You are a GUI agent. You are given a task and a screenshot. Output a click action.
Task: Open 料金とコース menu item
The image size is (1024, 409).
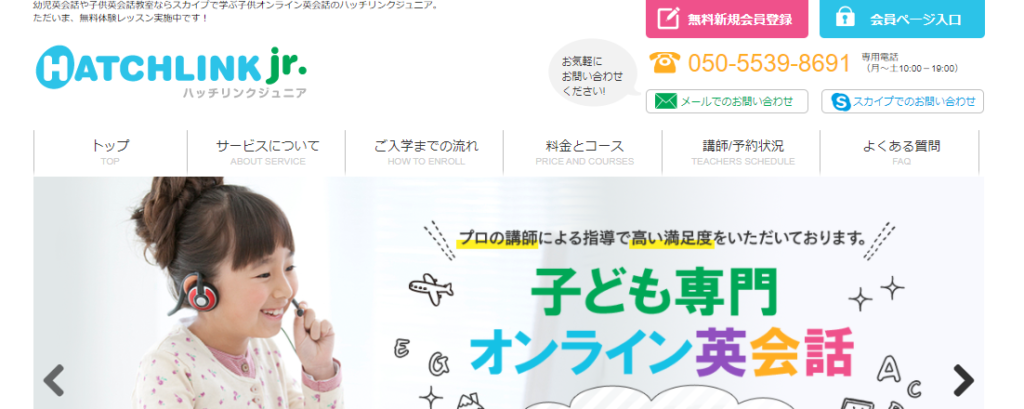(584, 152)
